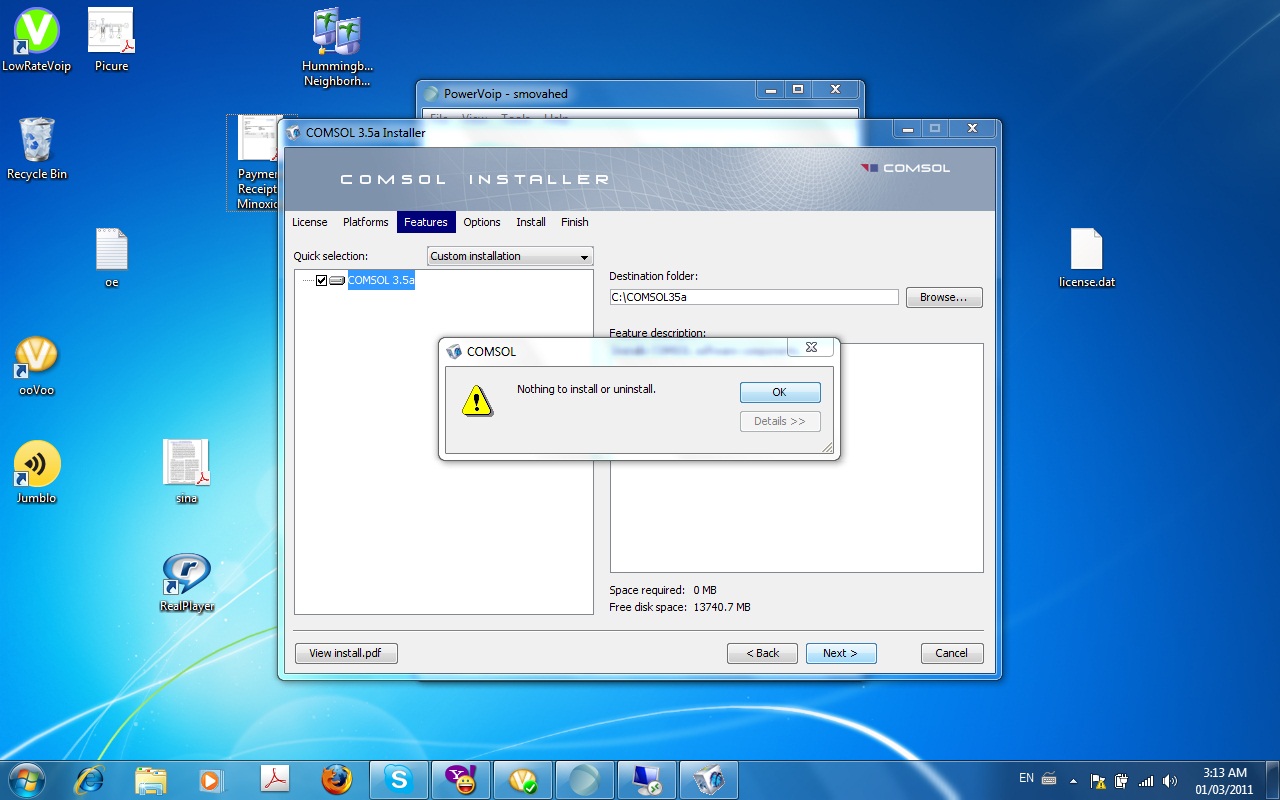Screen dimensions: 1280x800
Task: Select Payment Receipt PDF desktop icon
Action: [256, 163]
